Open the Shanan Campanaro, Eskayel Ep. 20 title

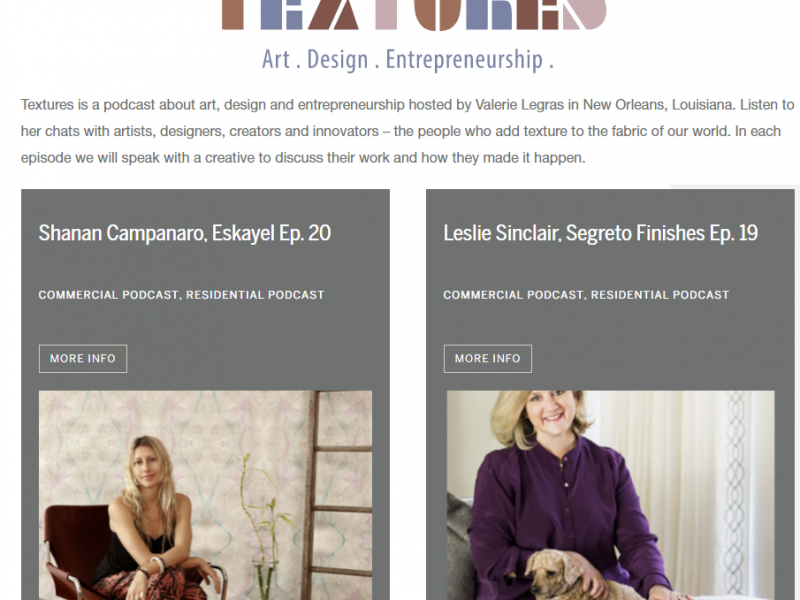185,233
